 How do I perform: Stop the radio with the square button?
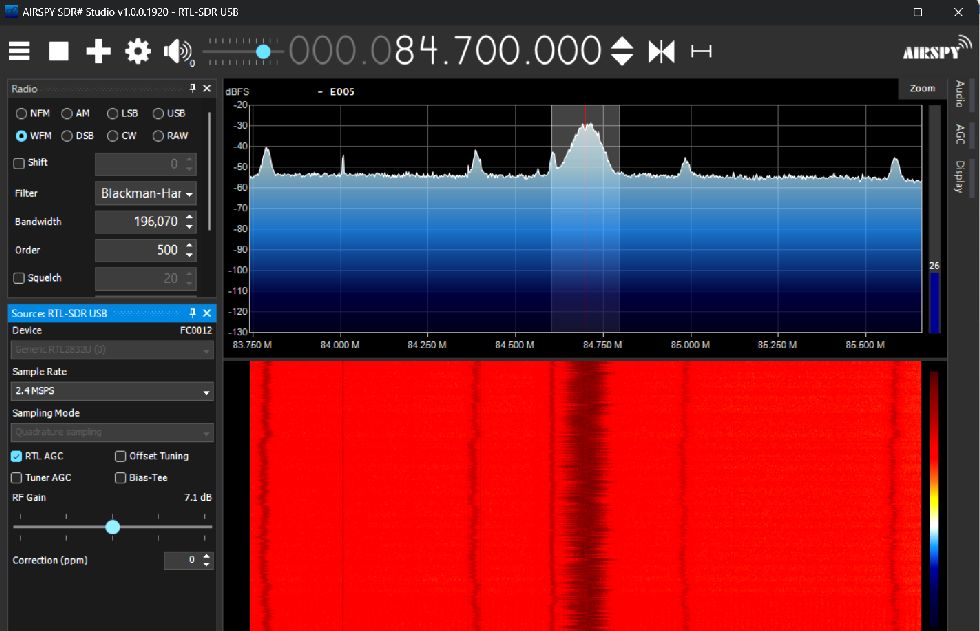coord(59,51)
